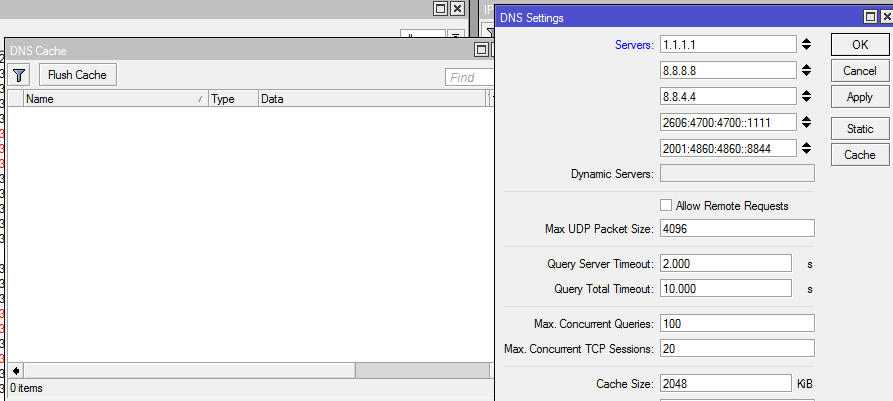Viewport: 893px width, 401px height.
Task: Click the Query Server Timeout field
Action: click(x=726, y=264)
